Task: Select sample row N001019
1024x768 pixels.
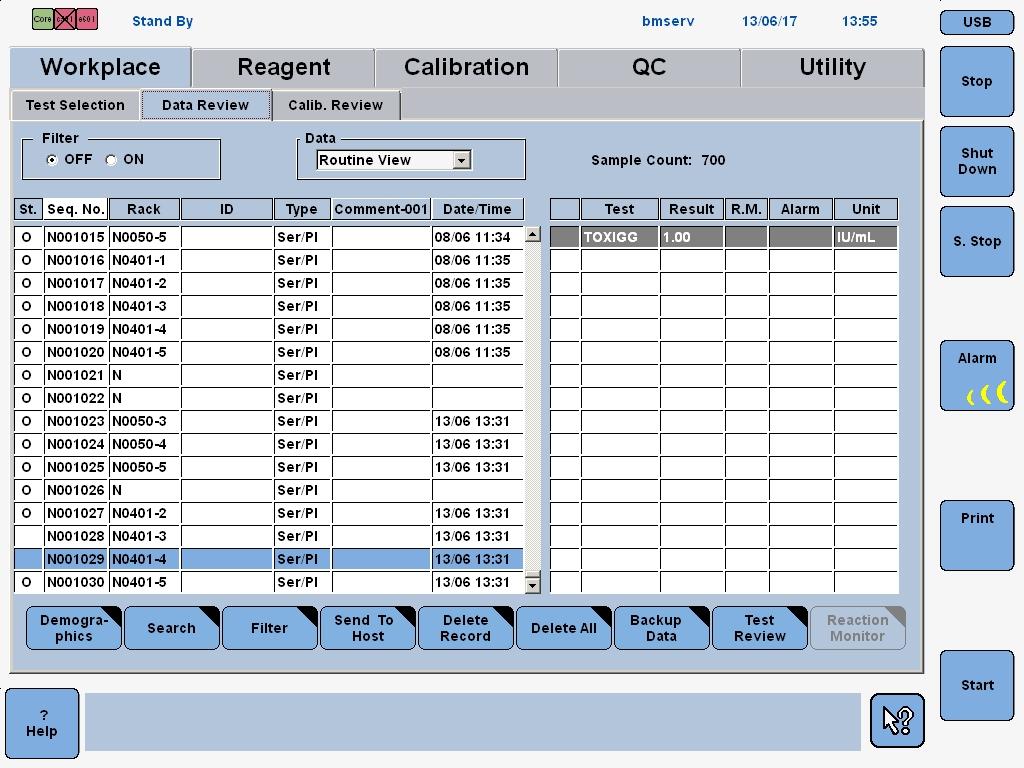Action: pos(269,329)
